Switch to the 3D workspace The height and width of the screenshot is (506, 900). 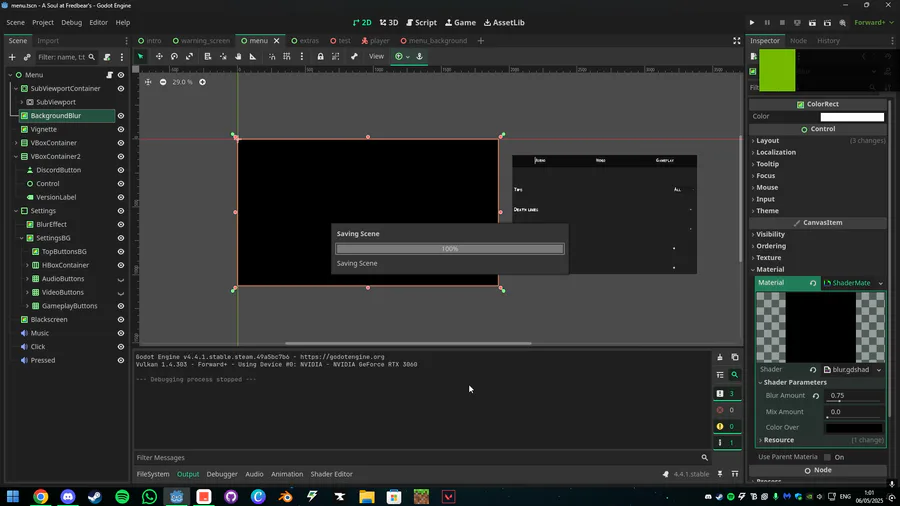pos(389,22)
